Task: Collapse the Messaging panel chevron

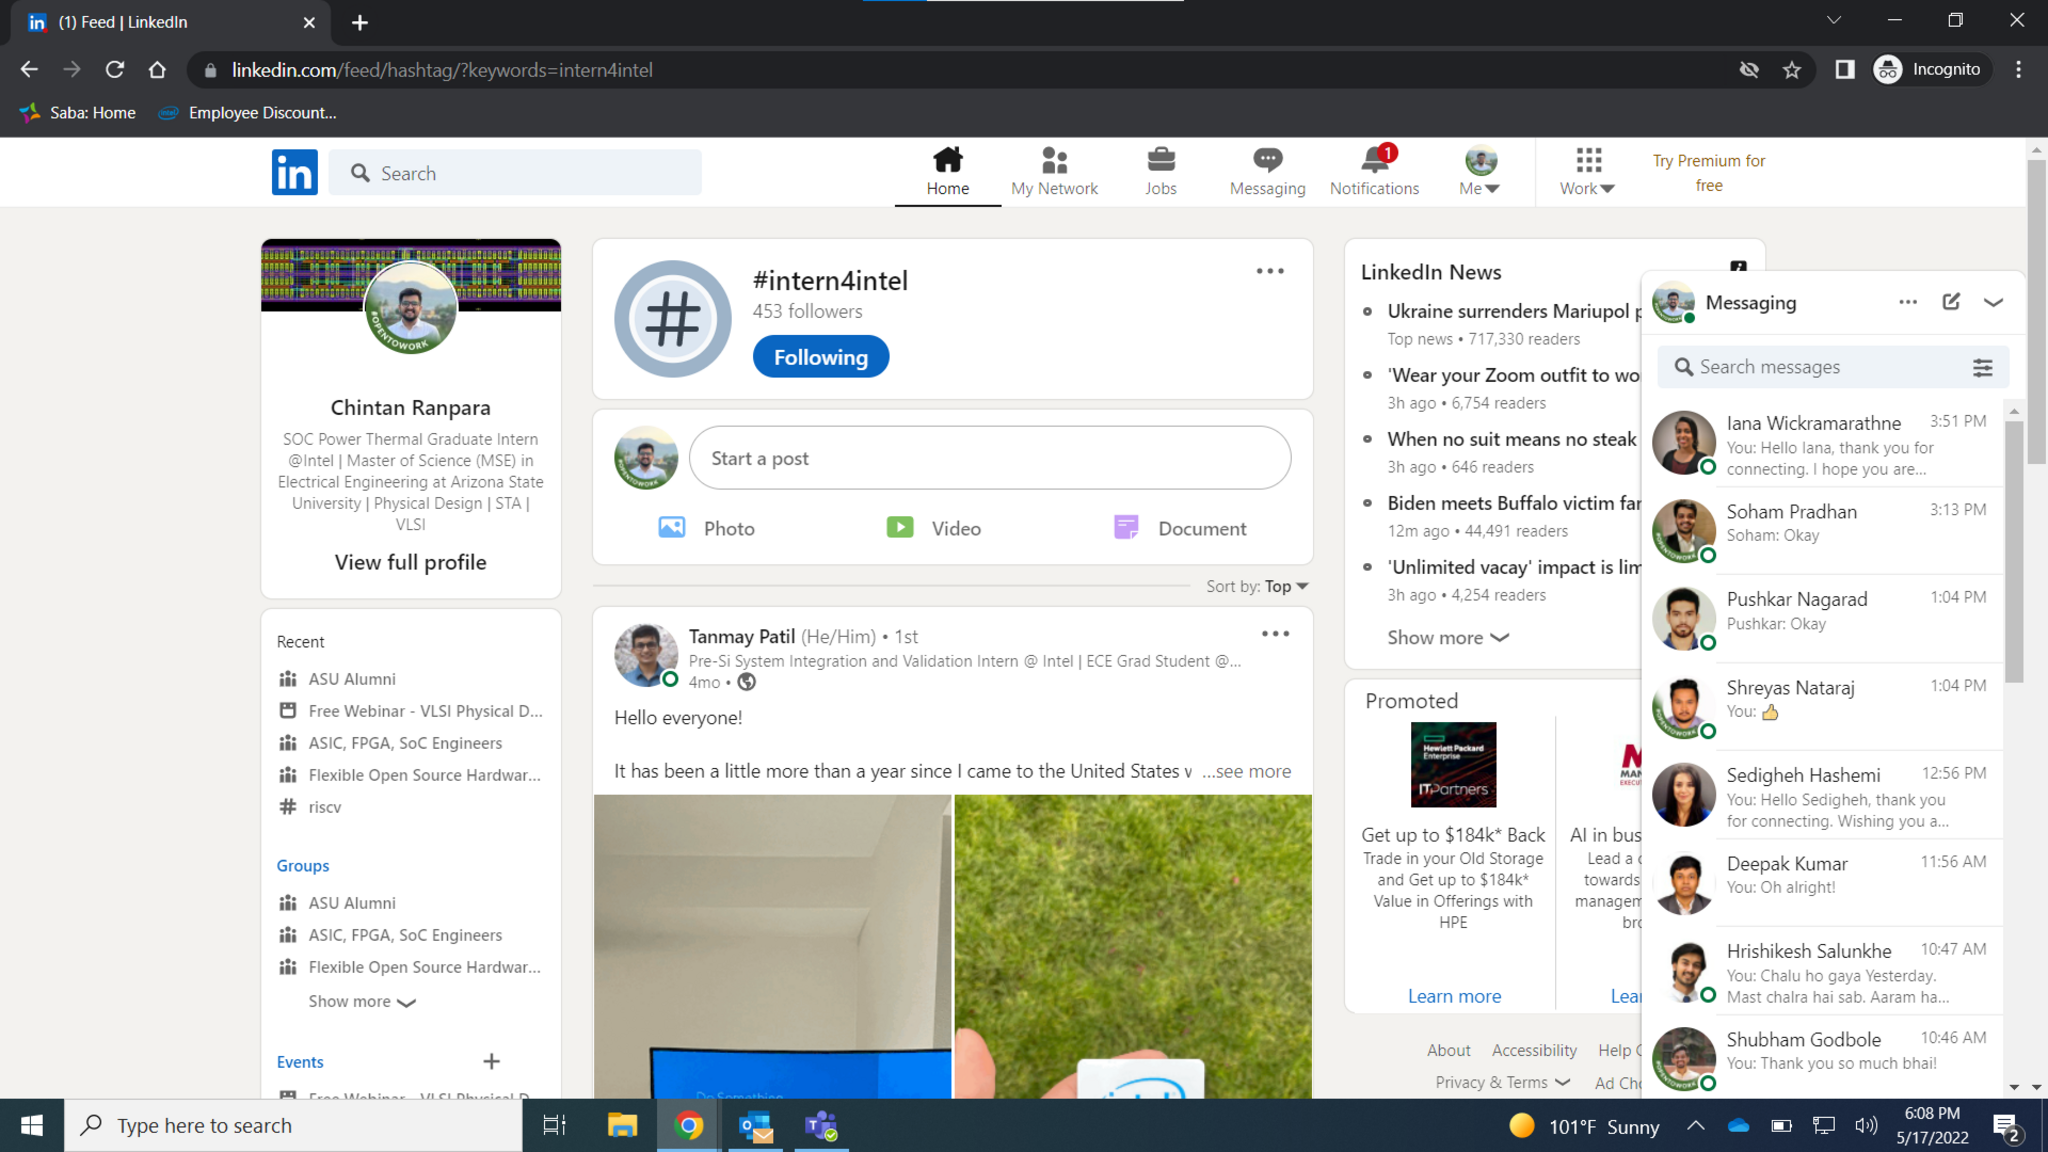Action: tap(1993, 302)
